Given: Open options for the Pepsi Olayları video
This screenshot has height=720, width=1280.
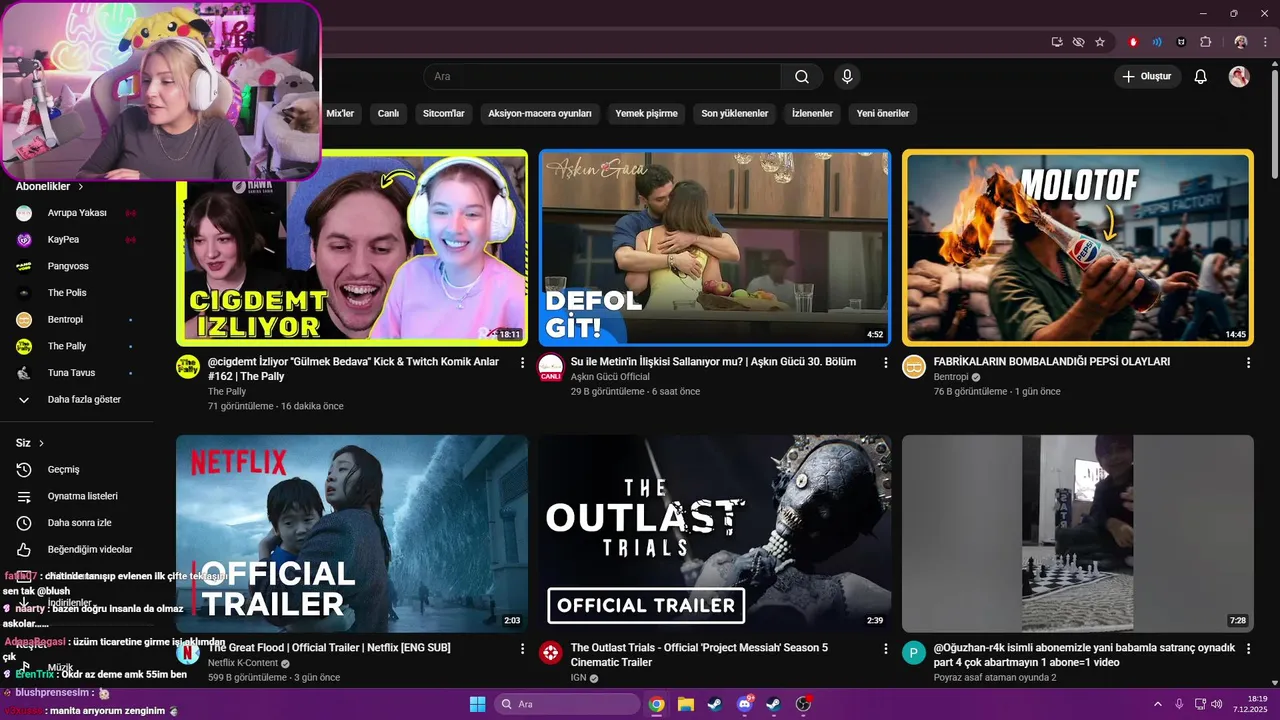Looking at the screenshot, I should click(x=1248, y=363).
